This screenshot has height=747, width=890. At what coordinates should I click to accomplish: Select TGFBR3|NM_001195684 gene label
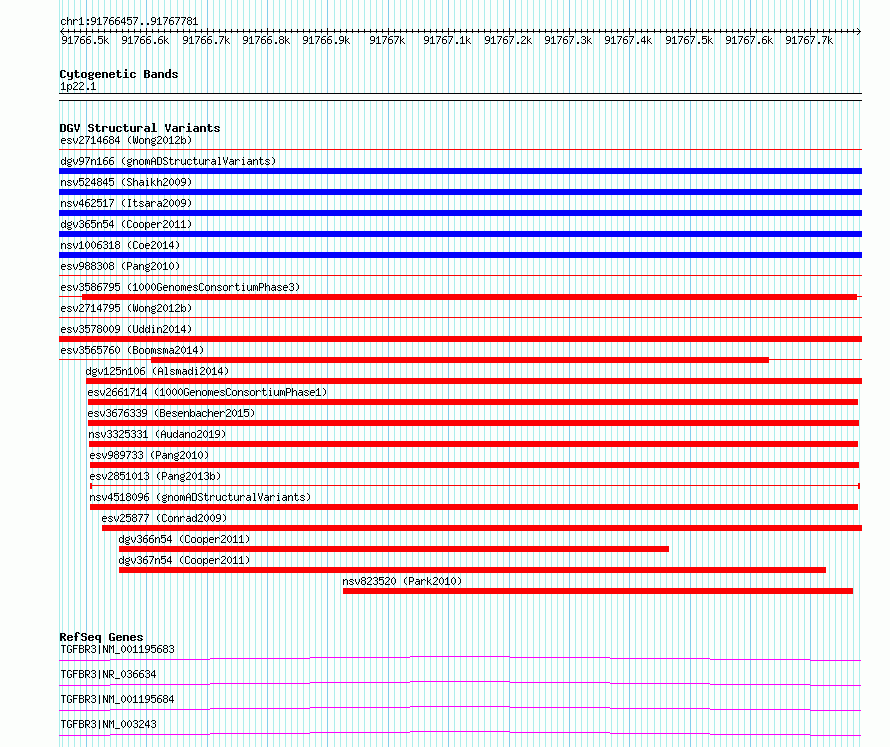[117, 699]
